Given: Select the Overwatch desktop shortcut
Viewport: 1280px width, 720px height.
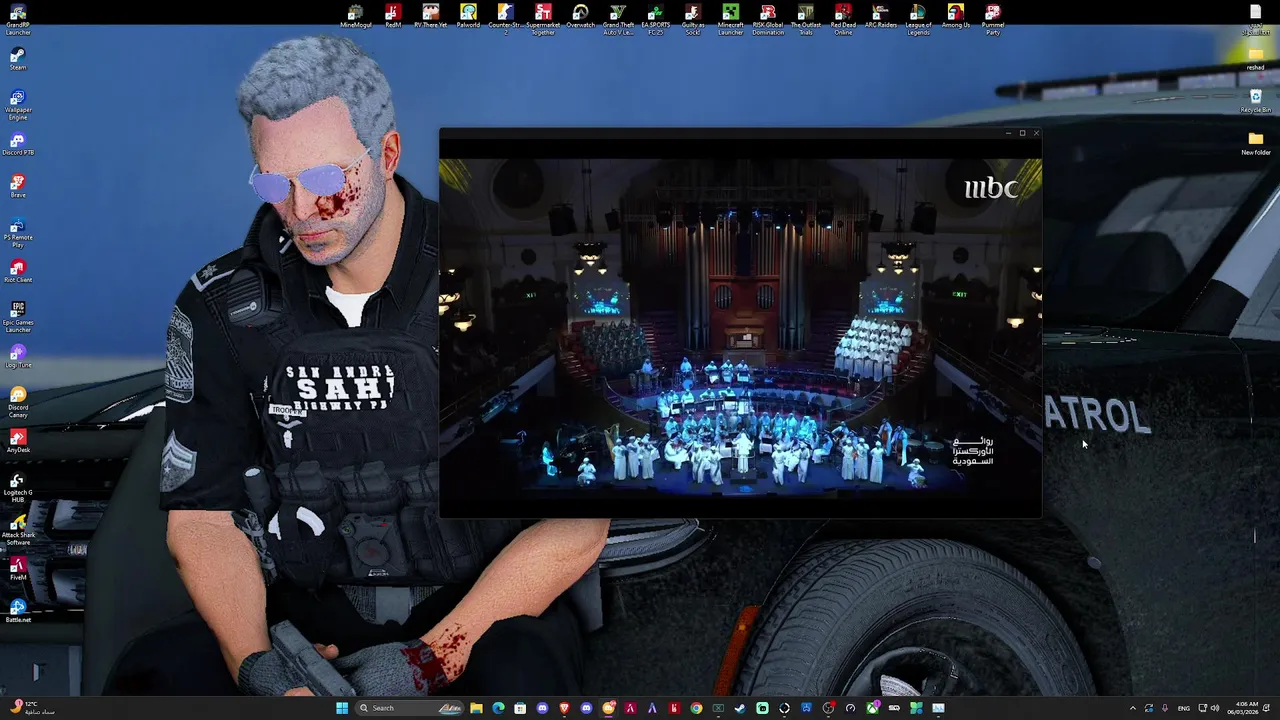Looking at the screenshot, I should click(x=580, y=16).
